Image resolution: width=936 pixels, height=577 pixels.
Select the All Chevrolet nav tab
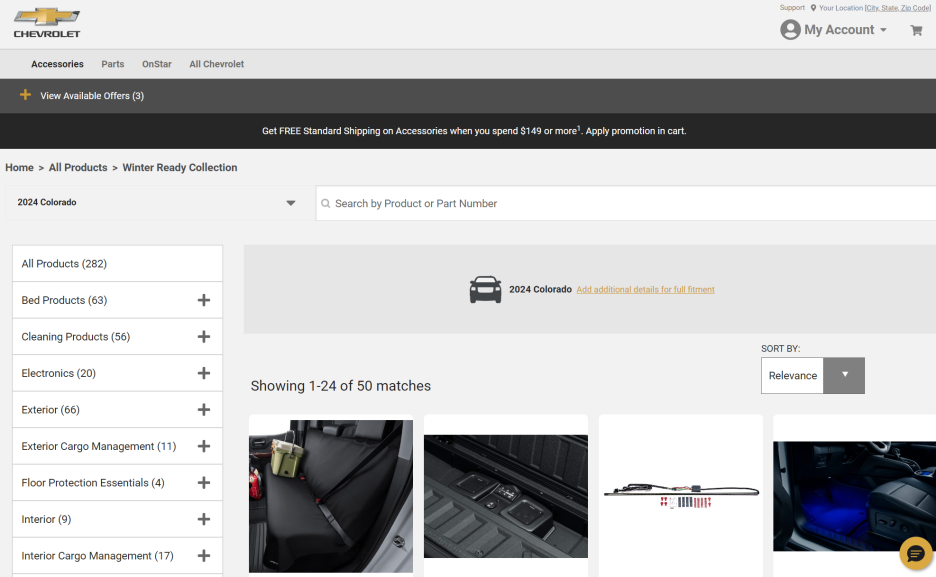tap(217, 64)
